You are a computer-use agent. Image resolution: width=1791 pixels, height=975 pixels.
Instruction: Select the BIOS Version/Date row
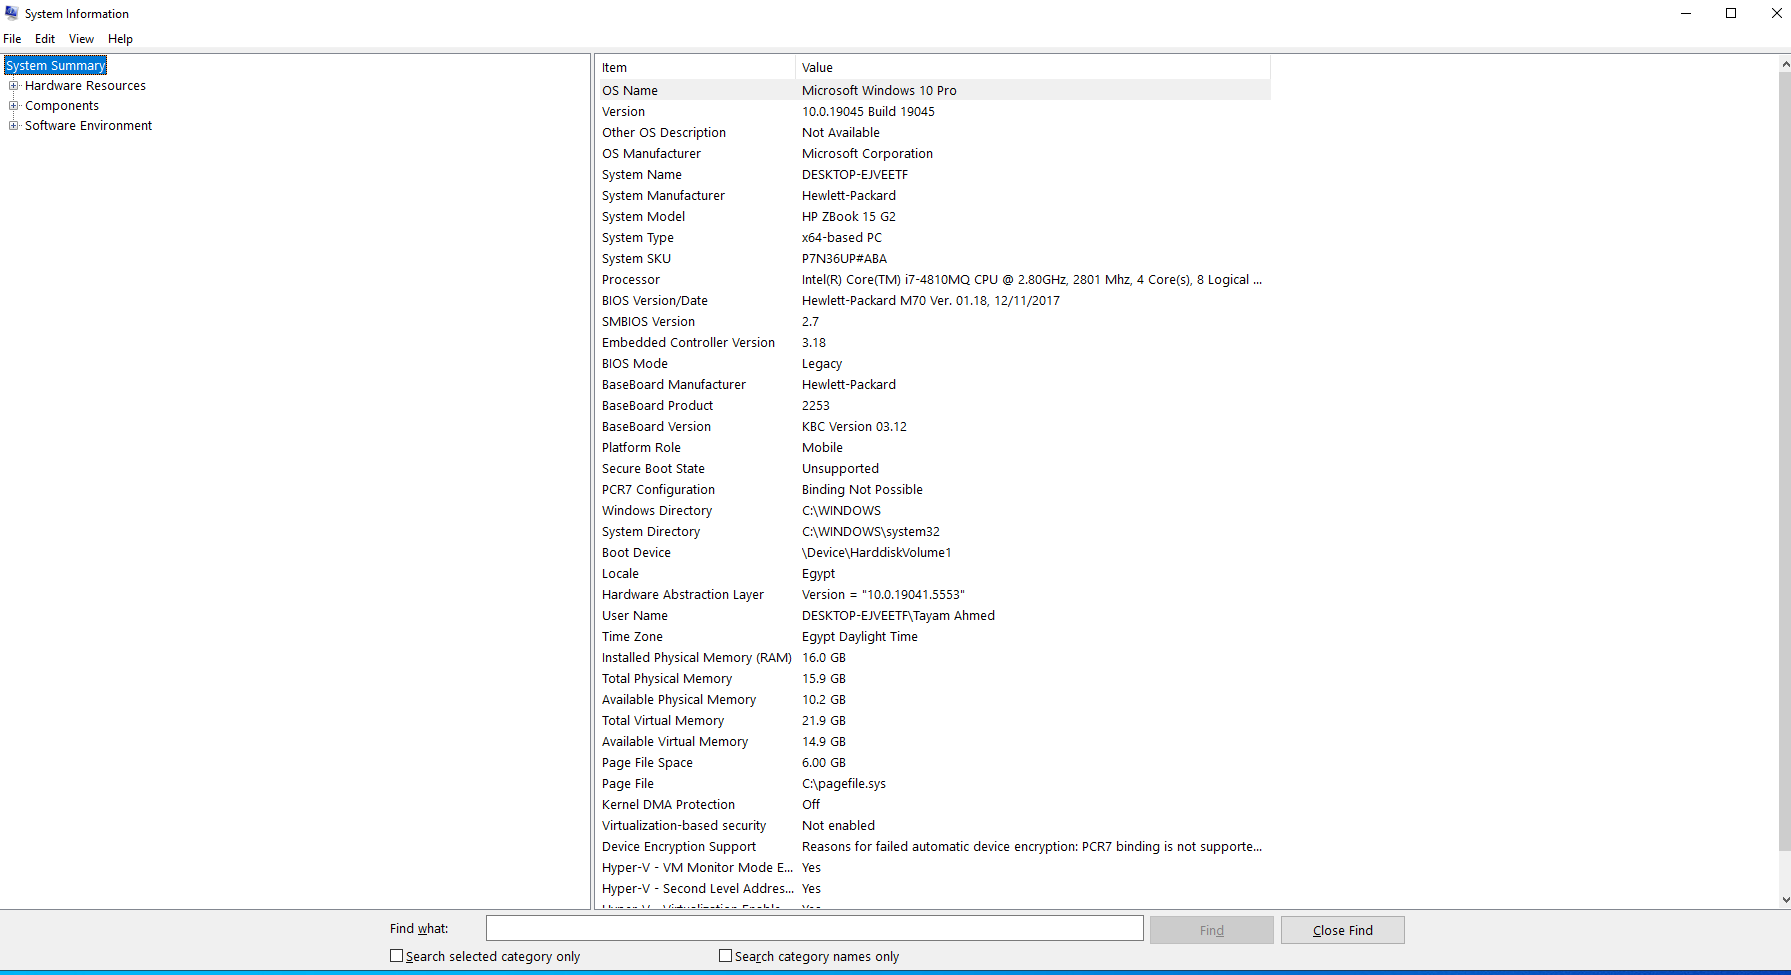[x=933, y=300]
